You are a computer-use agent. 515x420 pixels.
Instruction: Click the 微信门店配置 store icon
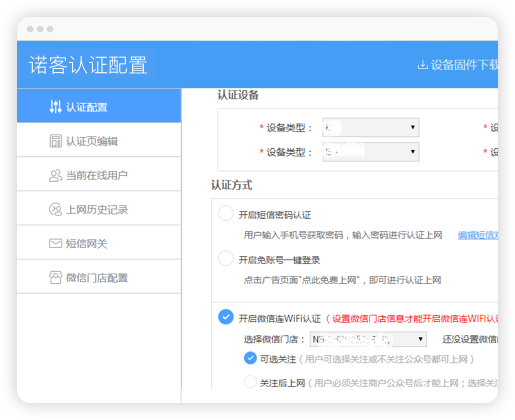point(55,278)
